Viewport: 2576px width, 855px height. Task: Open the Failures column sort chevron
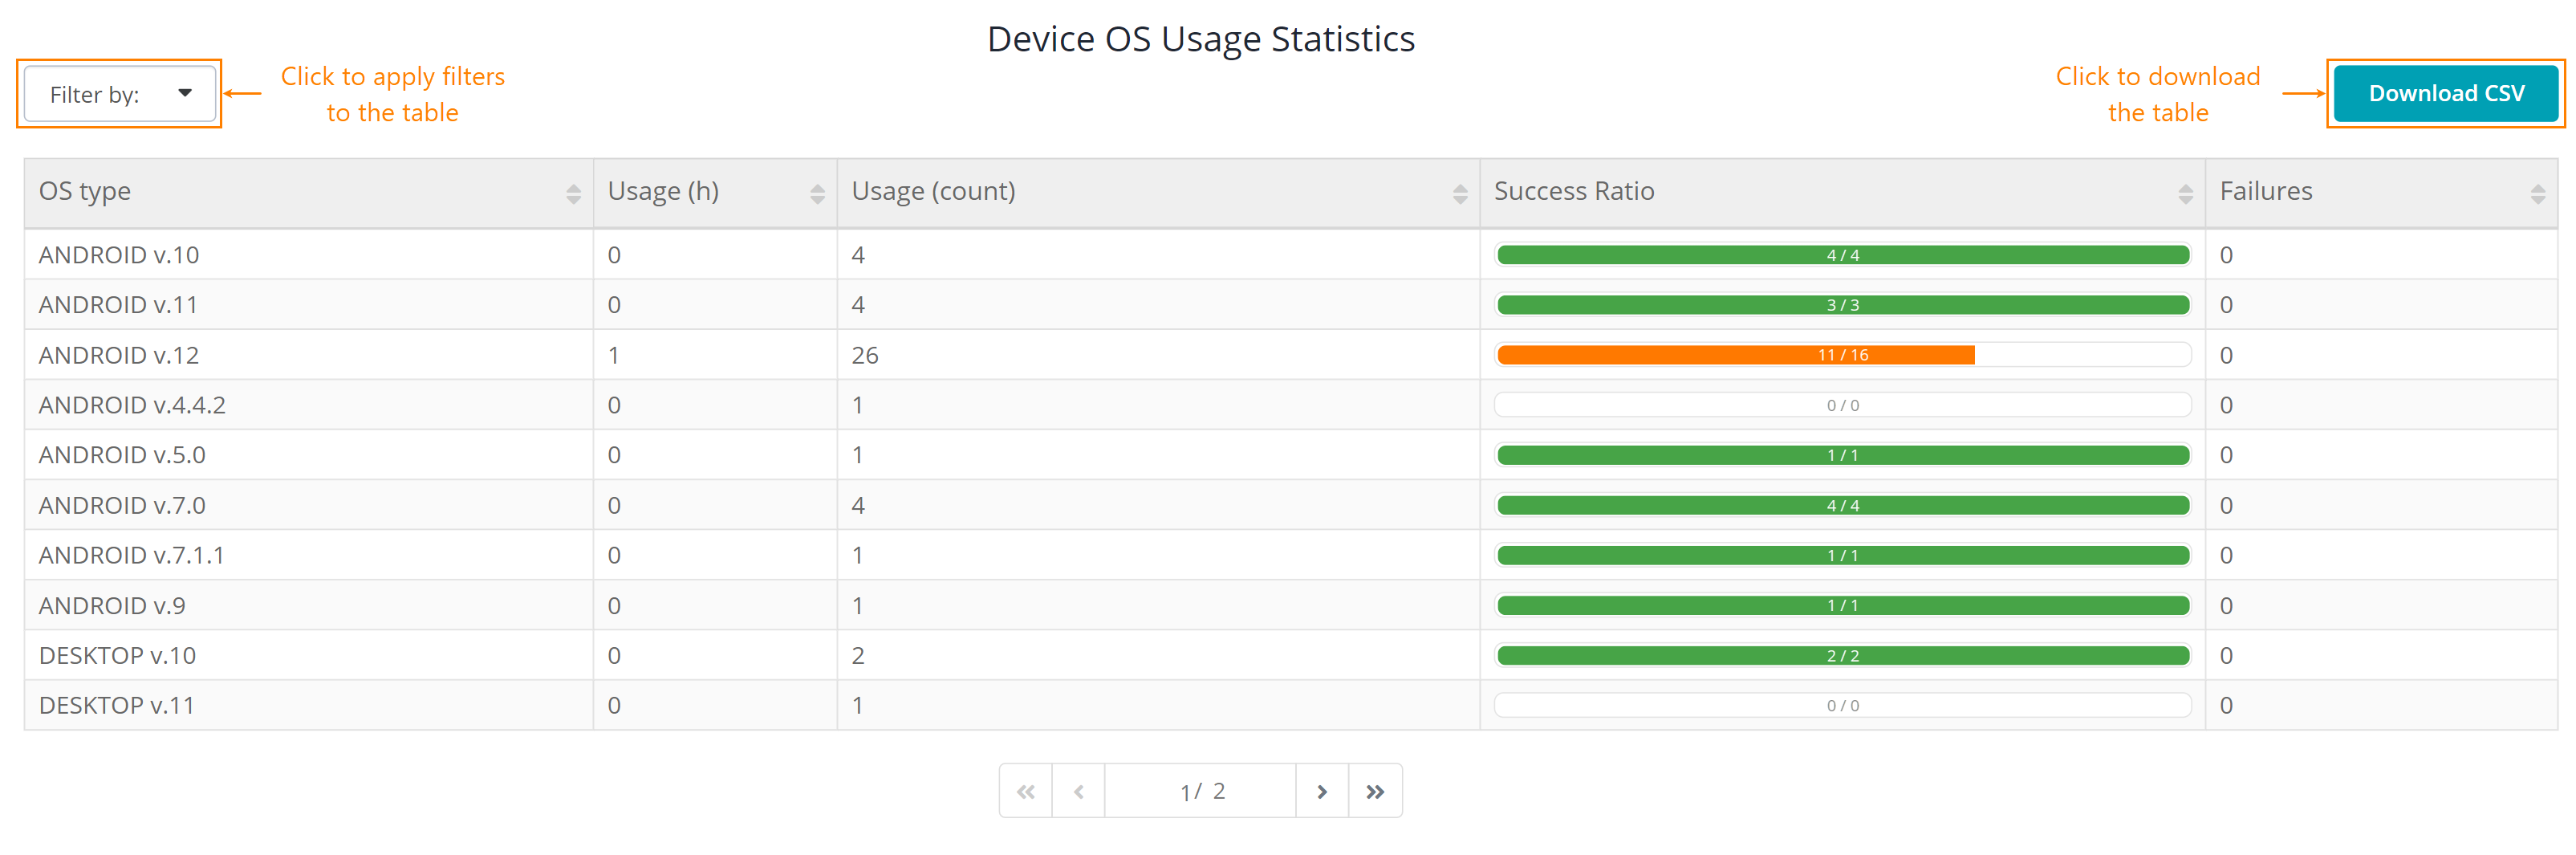tap(2538, 191)
